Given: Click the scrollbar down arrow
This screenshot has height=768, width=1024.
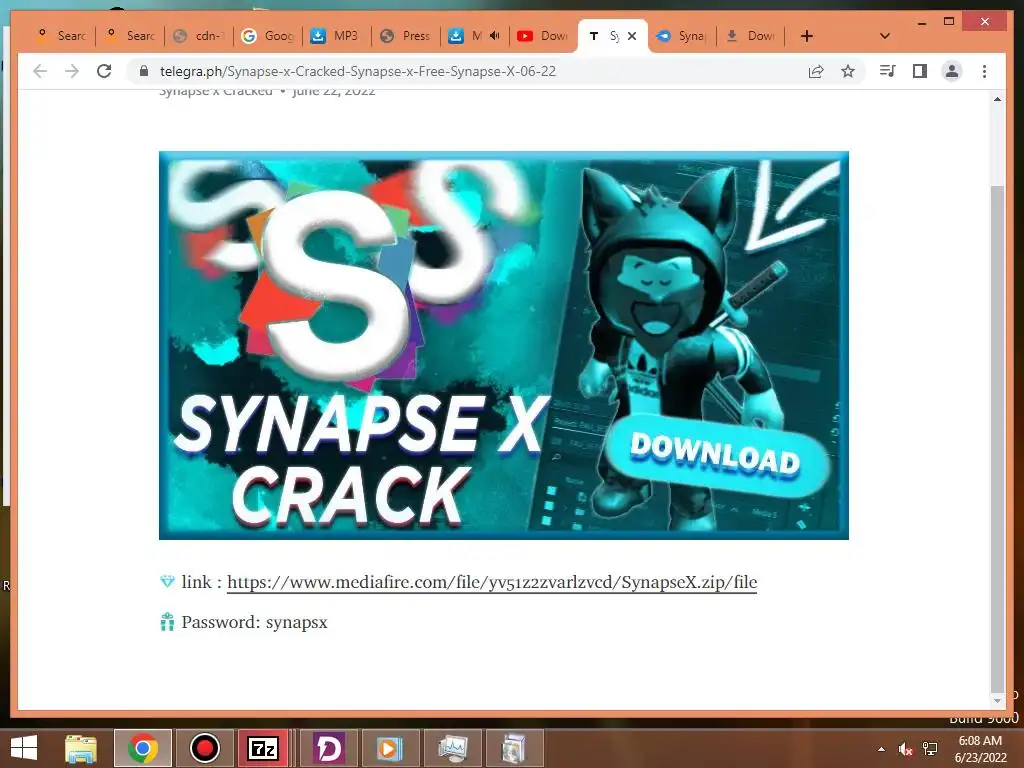Looking at the screenshot, I should (997, 701).
